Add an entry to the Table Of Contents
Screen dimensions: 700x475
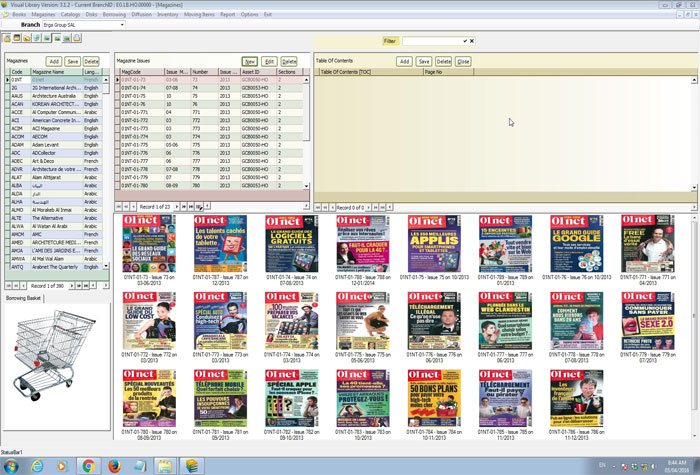[x=404, y=62]
